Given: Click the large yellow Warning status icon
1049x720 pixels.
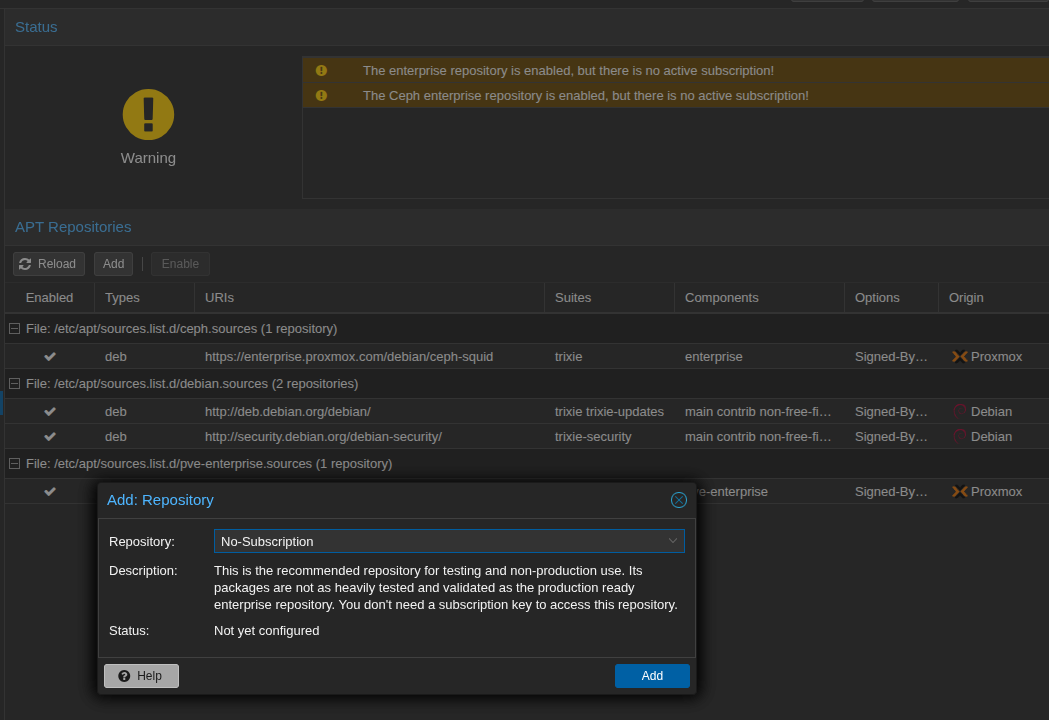Looking at the screenshot, I should (x=148, y=114).
